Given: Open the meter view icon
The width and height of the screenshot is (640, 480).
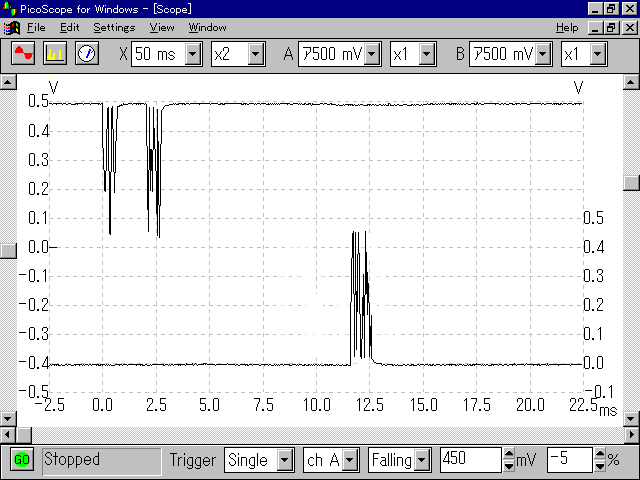Looking at the screenshot, I should pos(87,53).
